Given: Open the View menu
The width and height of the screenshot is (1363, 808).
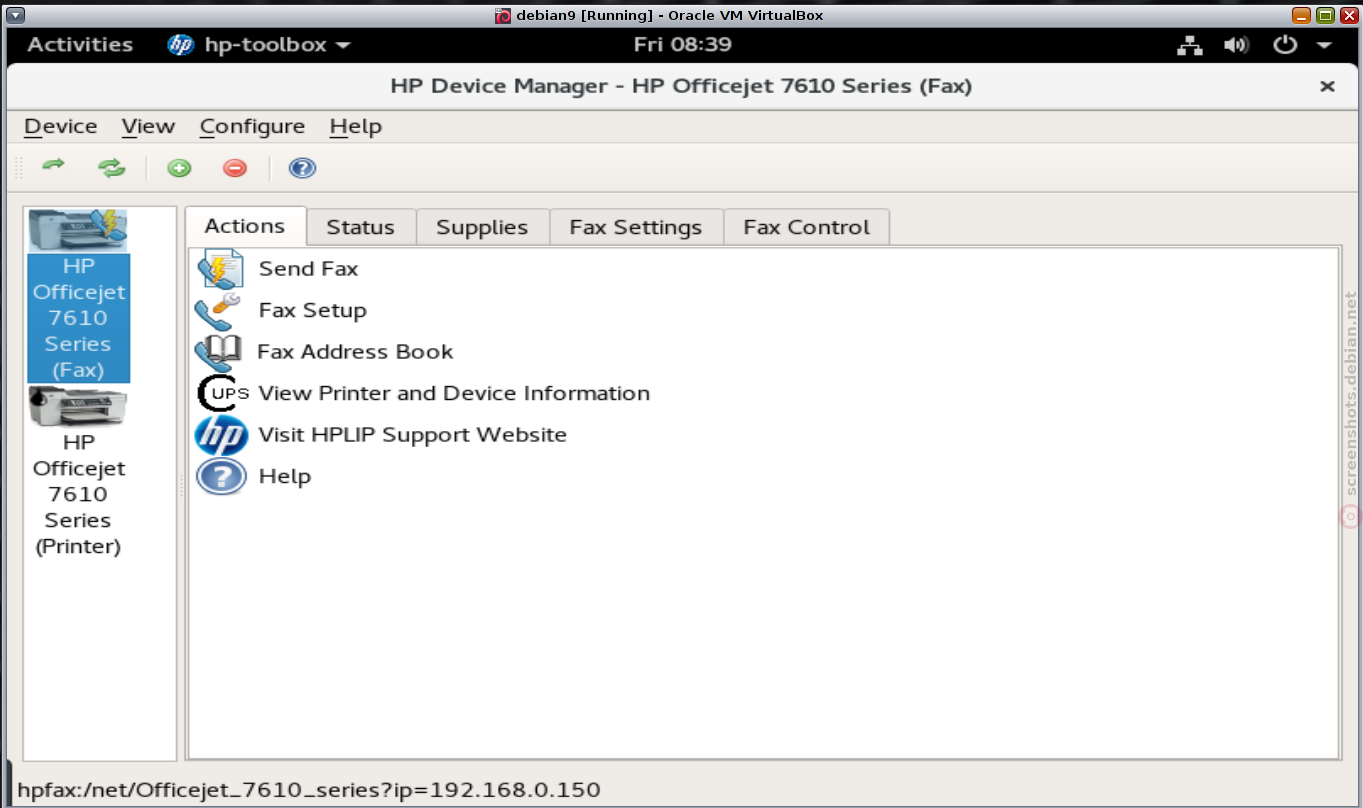Looking at the screenshot, I should pyautogui.click(x=148, y=126).
